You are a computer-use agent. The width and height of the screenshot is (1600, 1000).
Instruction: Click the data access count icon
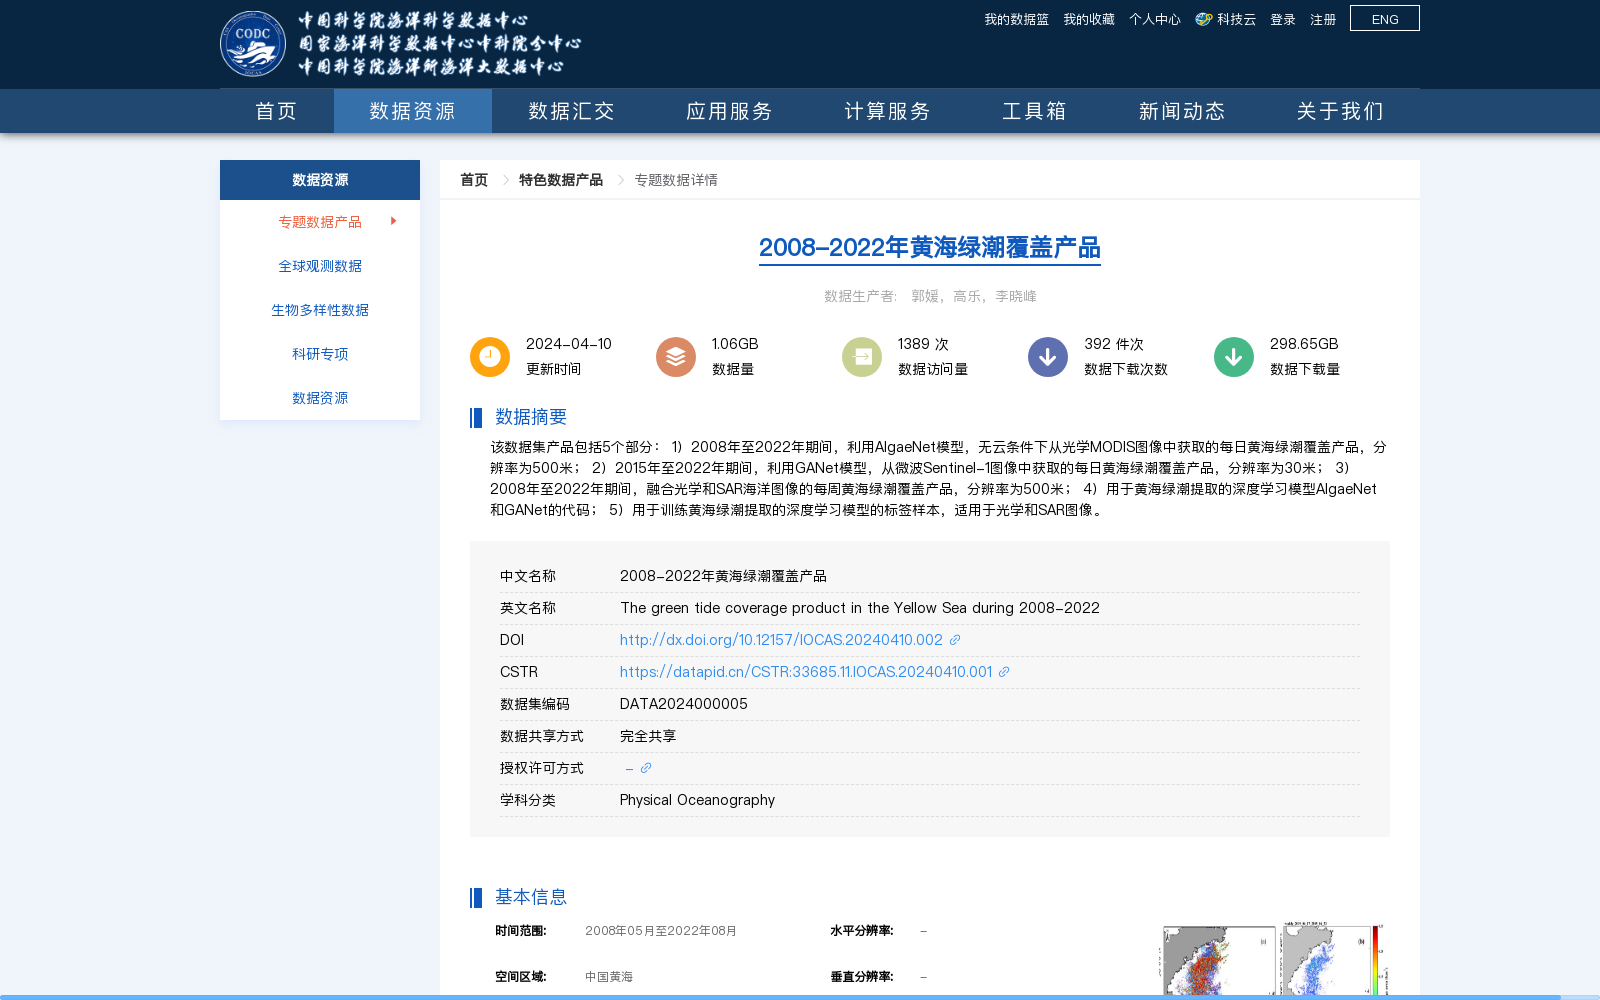861,356
